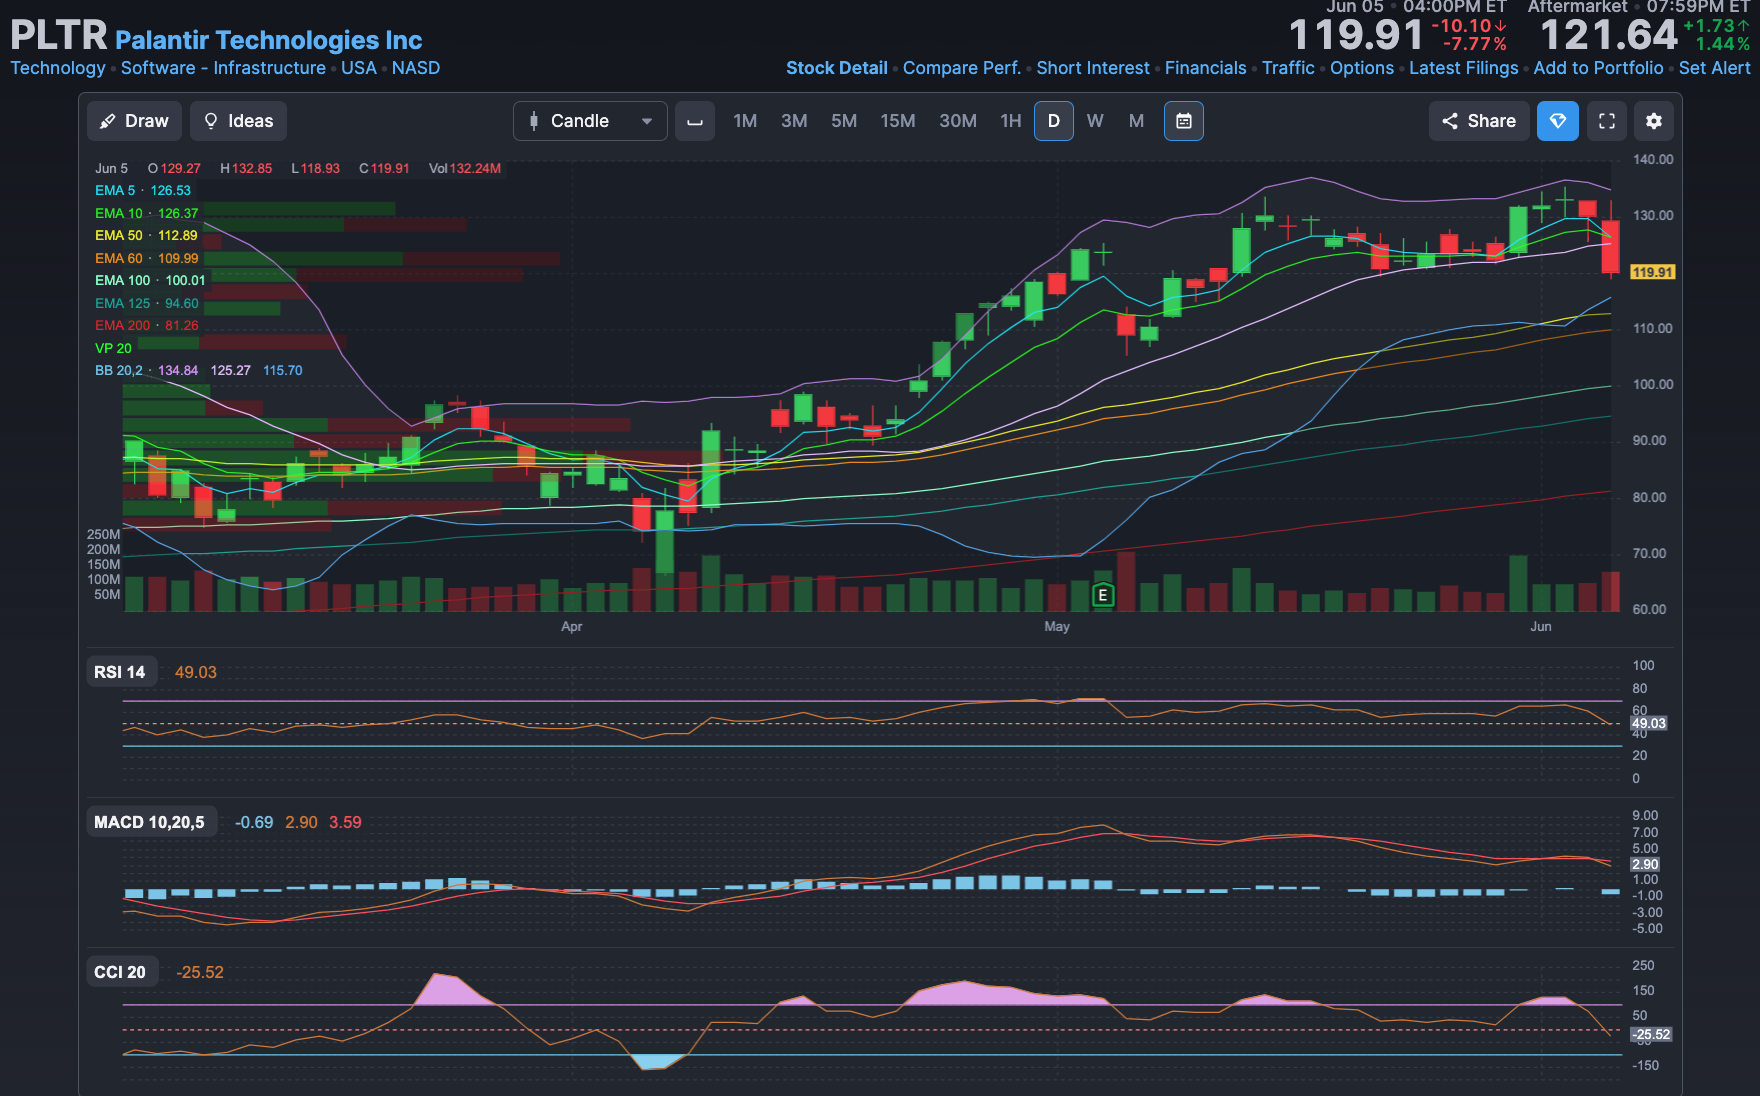Share the chart using the Share button
Screen dimensions: 1760x1096
1479,121
